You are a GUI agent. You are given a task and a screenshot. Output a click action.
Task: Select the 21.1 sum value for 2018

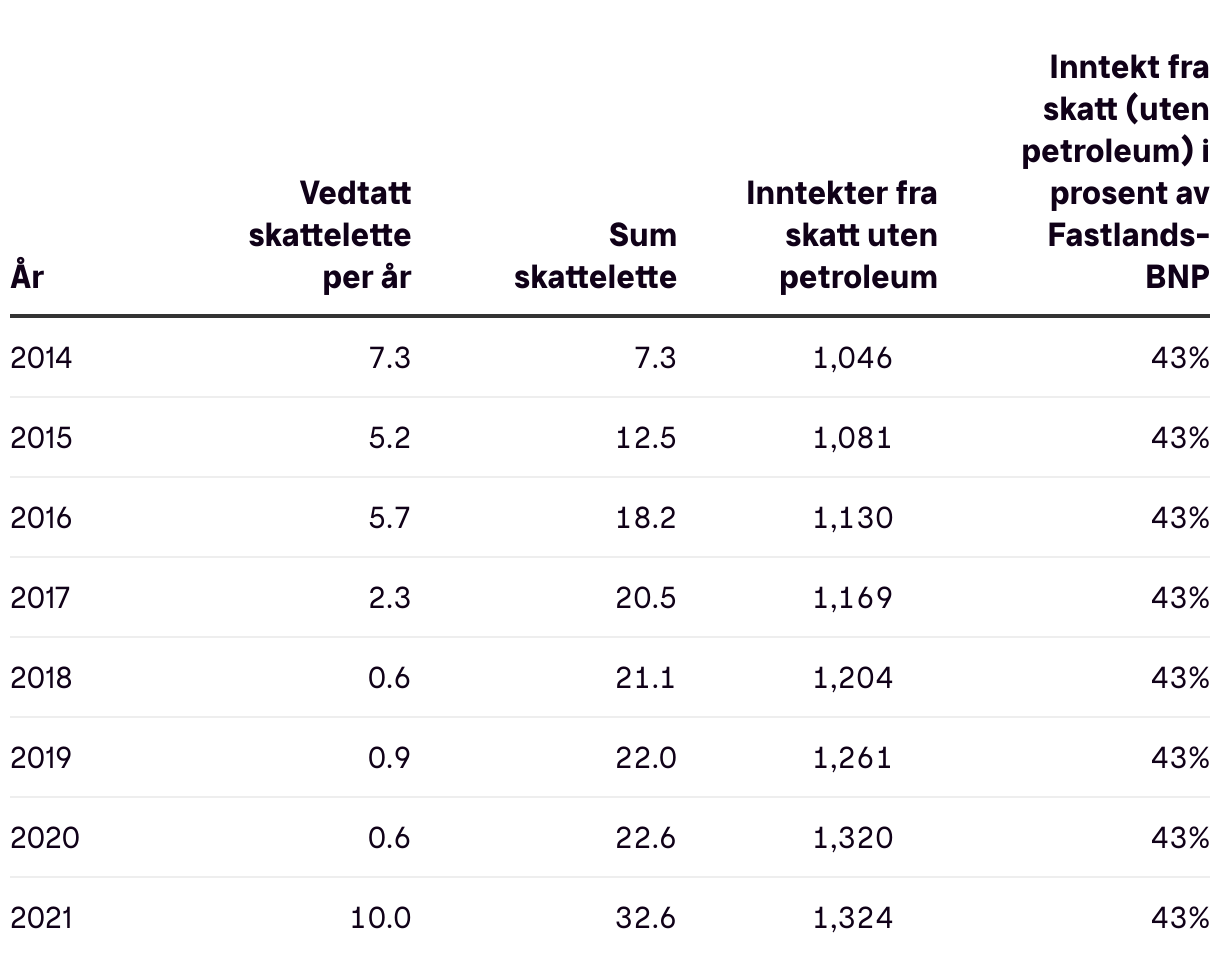pyautogui.click(x=645, y=678)
